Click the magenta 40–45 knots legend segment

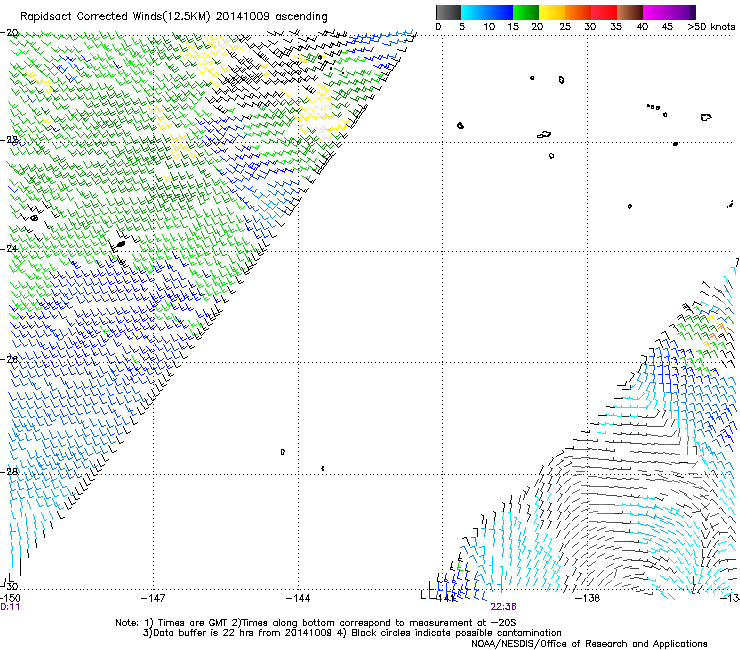tap(656, 12)
